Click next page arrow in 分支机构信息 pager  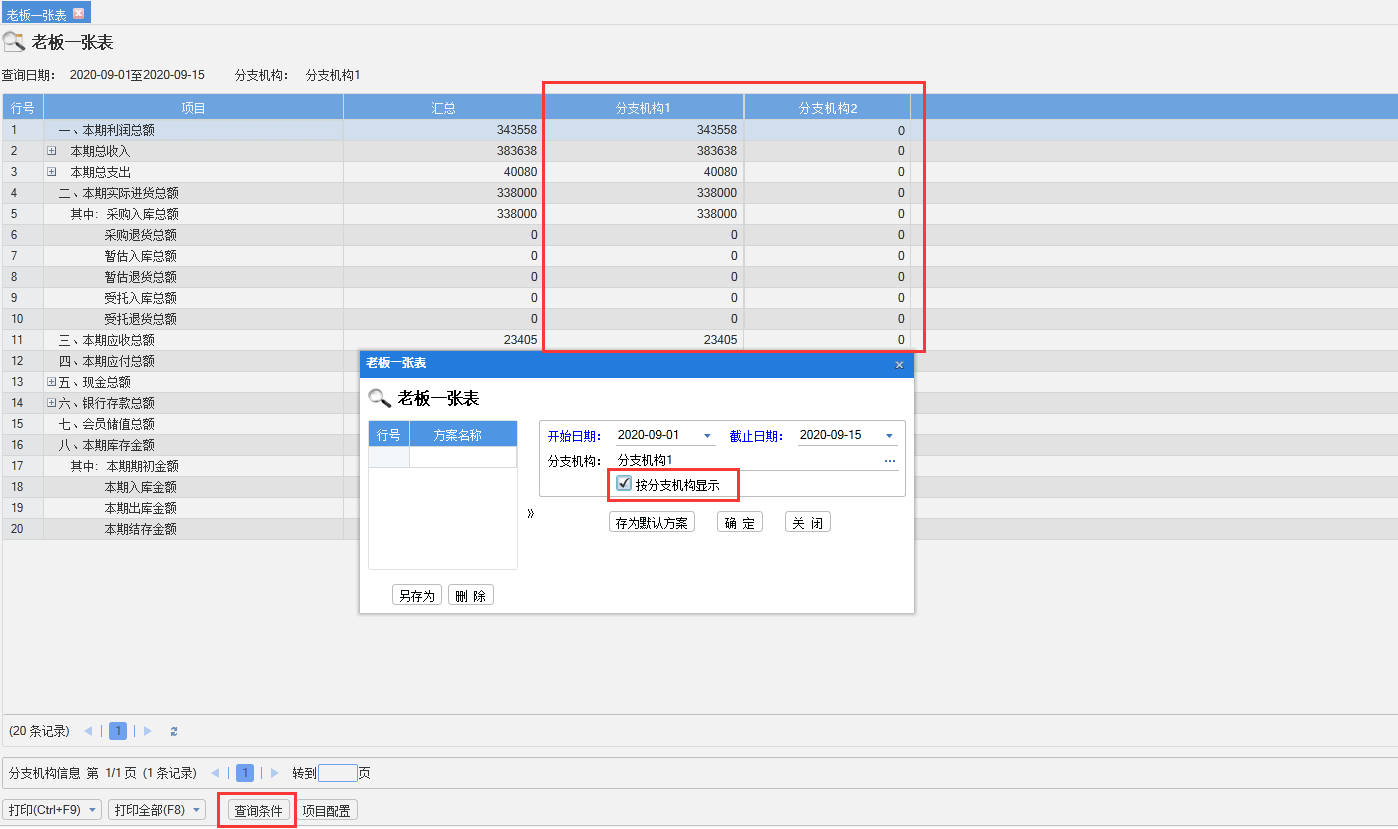click(x=275, y=773)
